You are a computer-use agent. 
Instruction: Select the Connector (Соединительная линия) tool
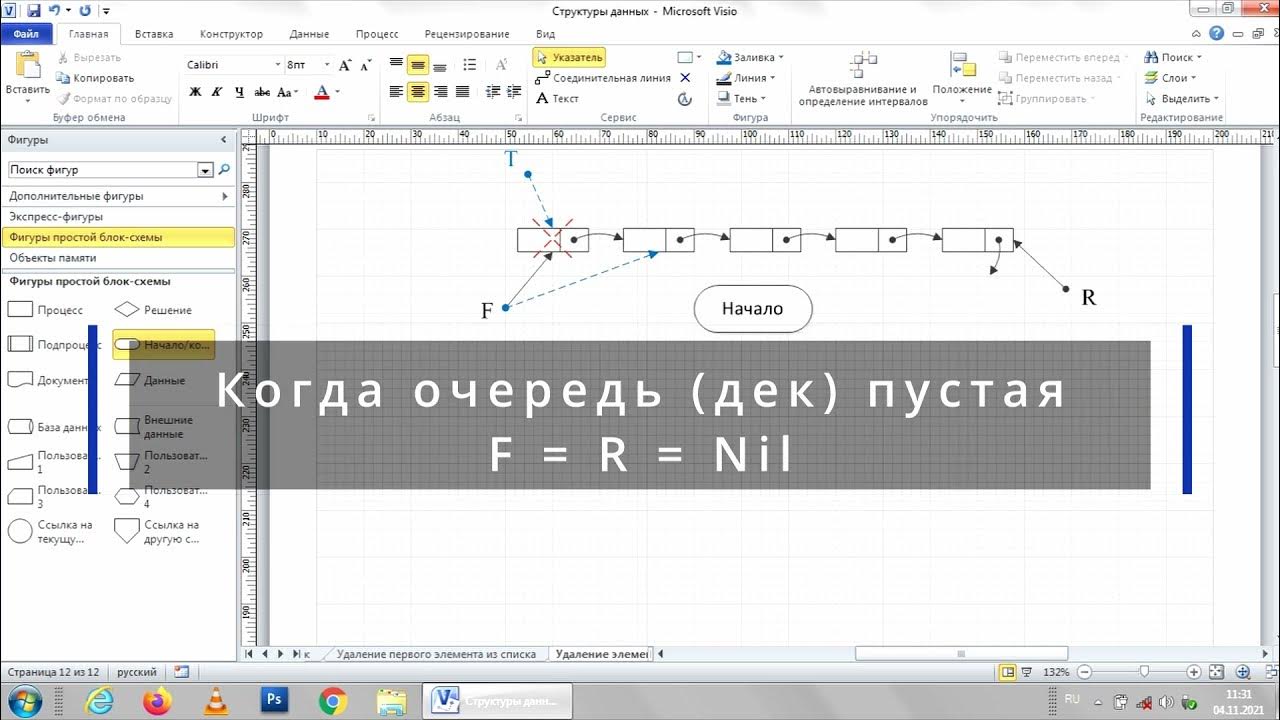(x=603, y=78)
